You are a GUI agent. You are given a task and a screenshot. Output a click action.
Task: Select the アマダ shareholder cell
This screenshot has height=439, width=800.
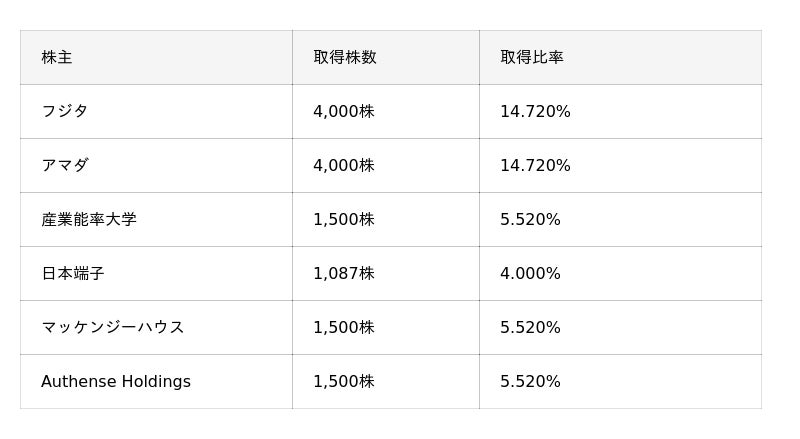(65, 166)
